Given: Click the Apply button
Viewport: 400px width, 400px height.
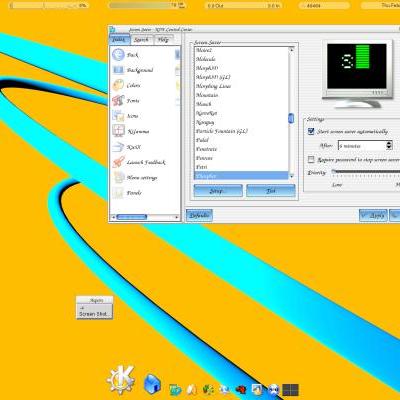Looking at the screenshot, I should tap(373, 216).
